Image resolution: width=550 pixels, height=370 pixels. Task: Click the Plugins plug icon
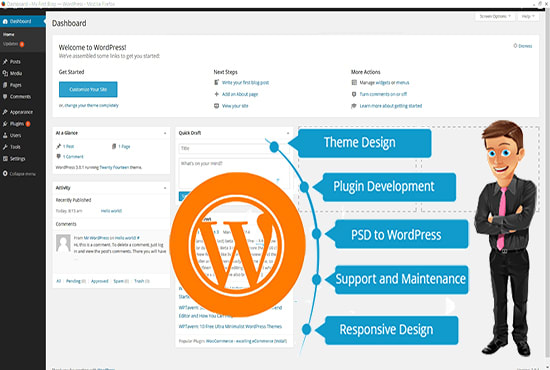click(5, 124)
